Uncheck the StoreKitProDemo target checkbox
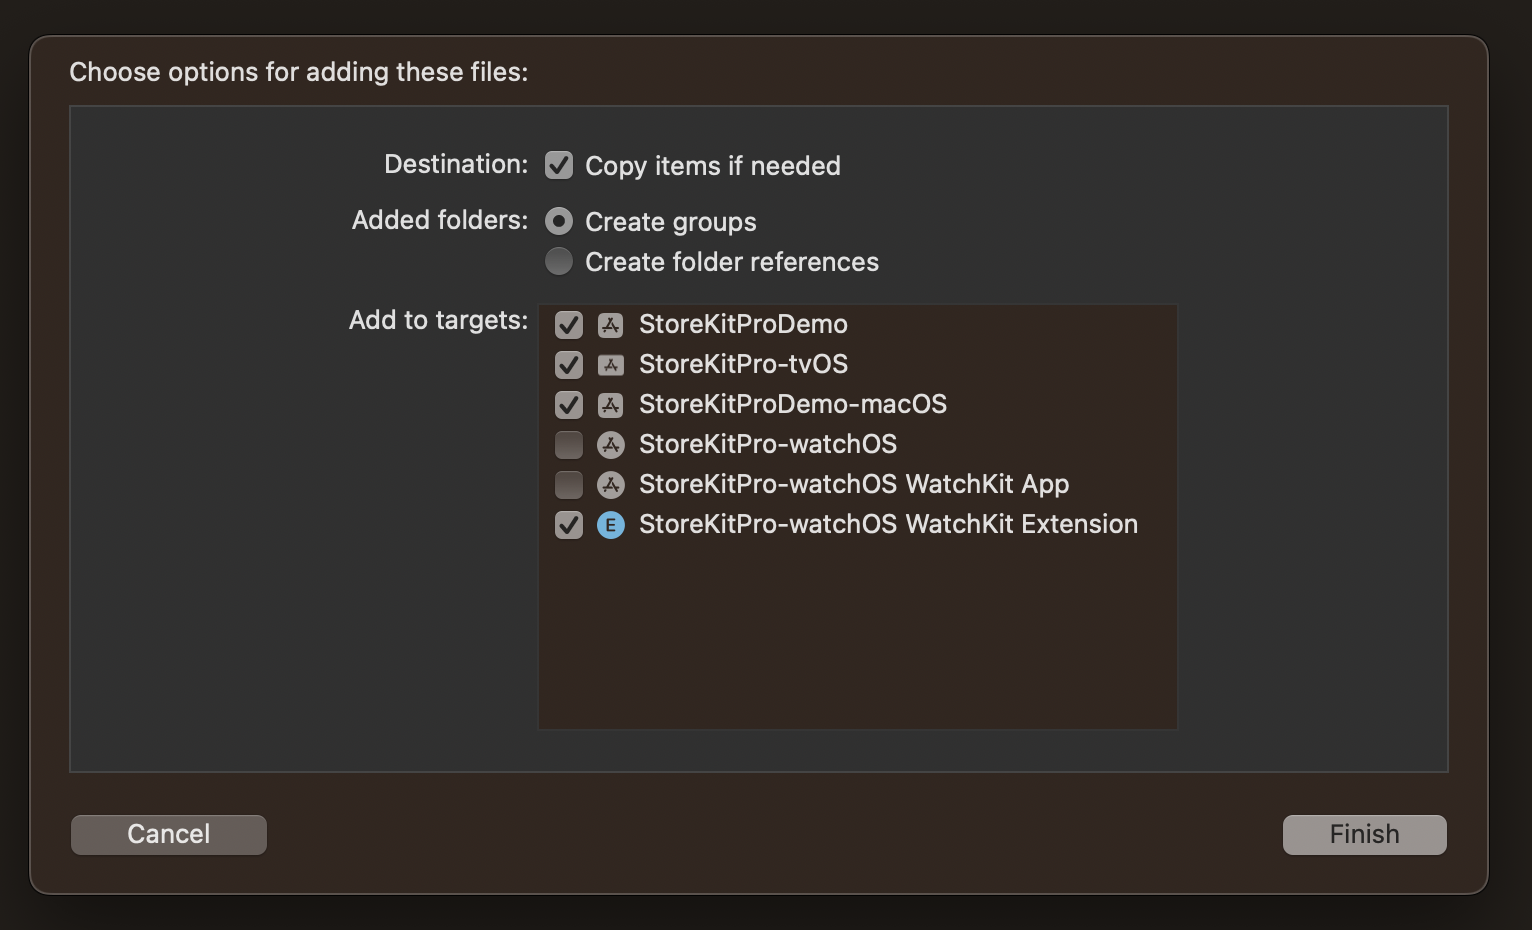This screenshot has width=1532, height=930. [569, 325]
